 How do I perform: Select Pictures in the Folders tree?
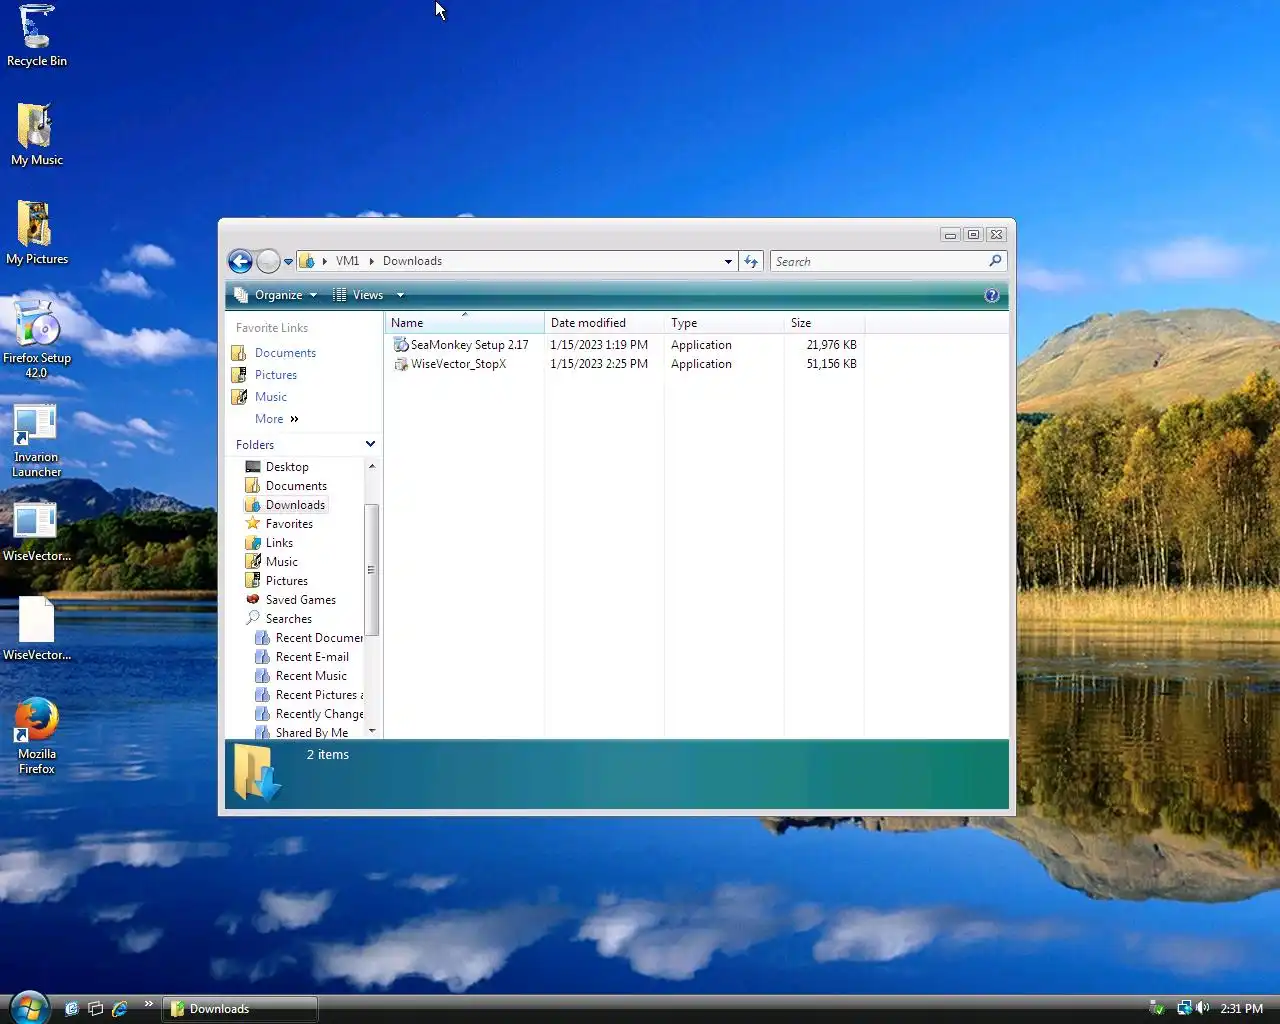286,581
